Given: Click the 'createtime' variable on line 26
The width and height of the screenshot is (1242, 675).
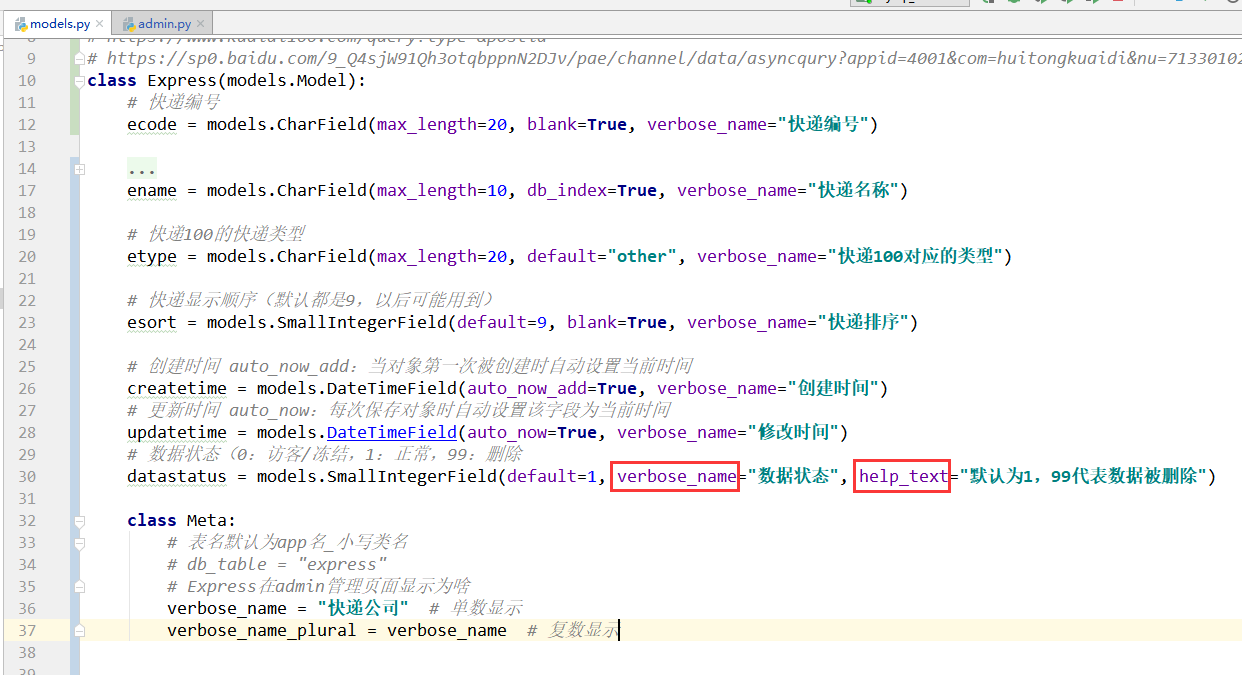Looking at the screenshot, I should [177, 388].
